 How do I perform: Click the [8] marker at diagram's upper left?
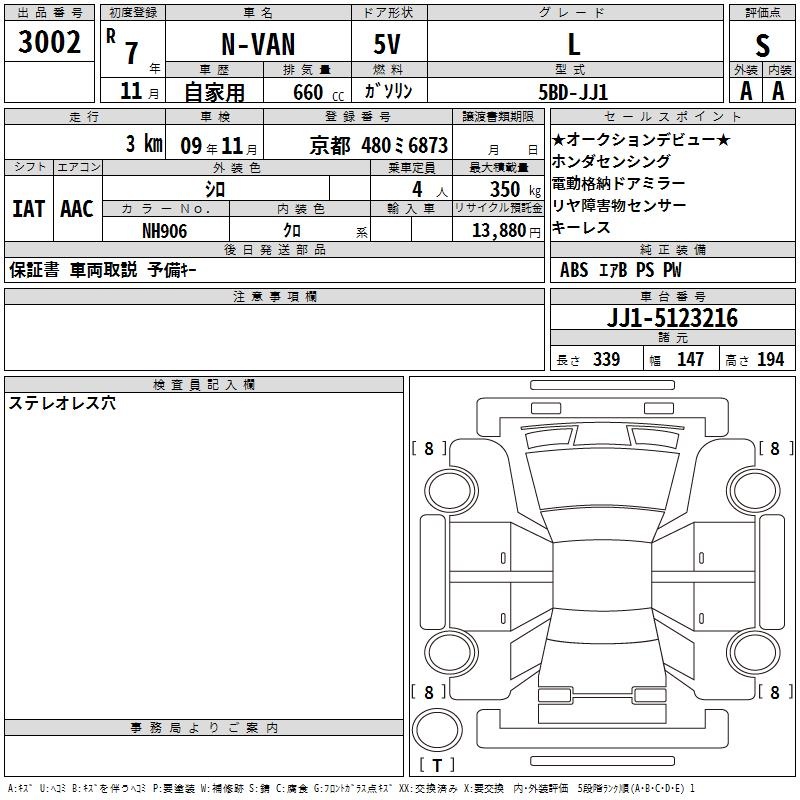(x=429, y=449)
